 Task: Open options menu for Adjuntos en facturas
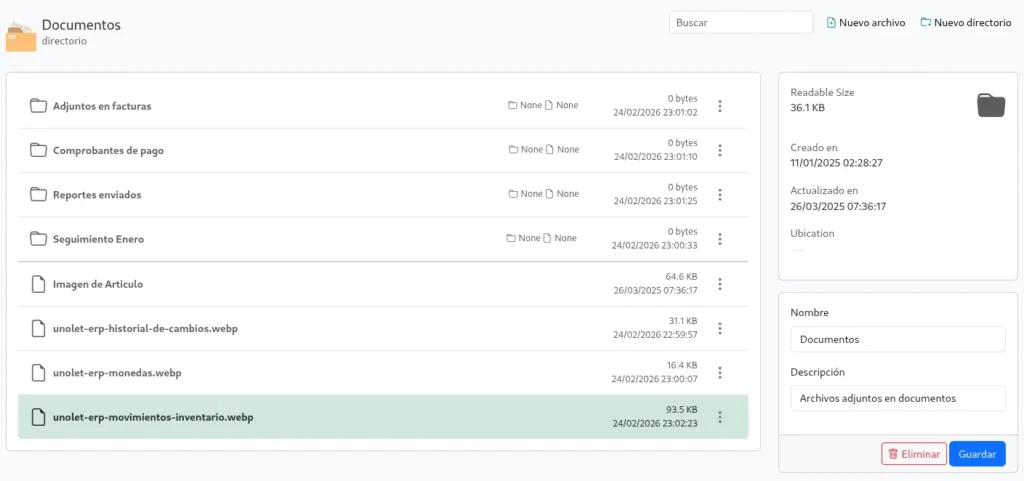click(x=720, y=106)
